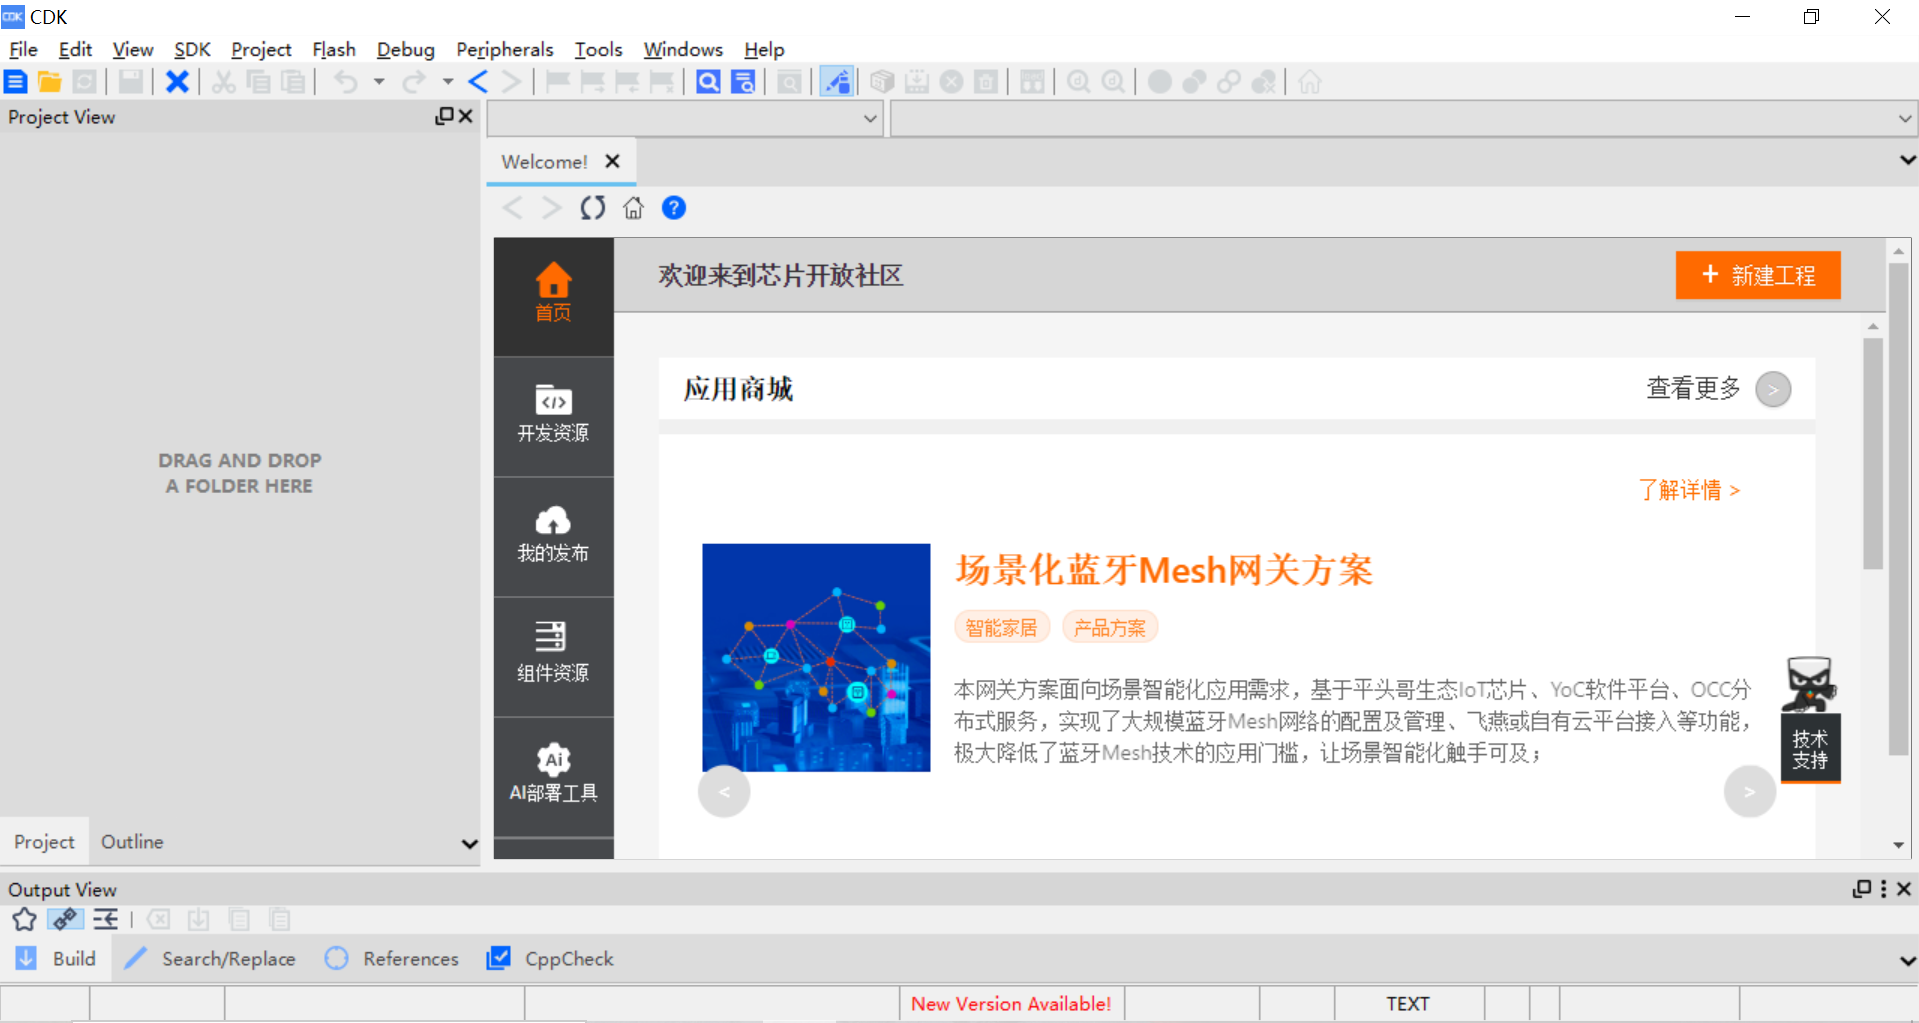Click the blue X close icon in toolbar
Screen dimensions: 1919x1023
(x=177, y=82)
